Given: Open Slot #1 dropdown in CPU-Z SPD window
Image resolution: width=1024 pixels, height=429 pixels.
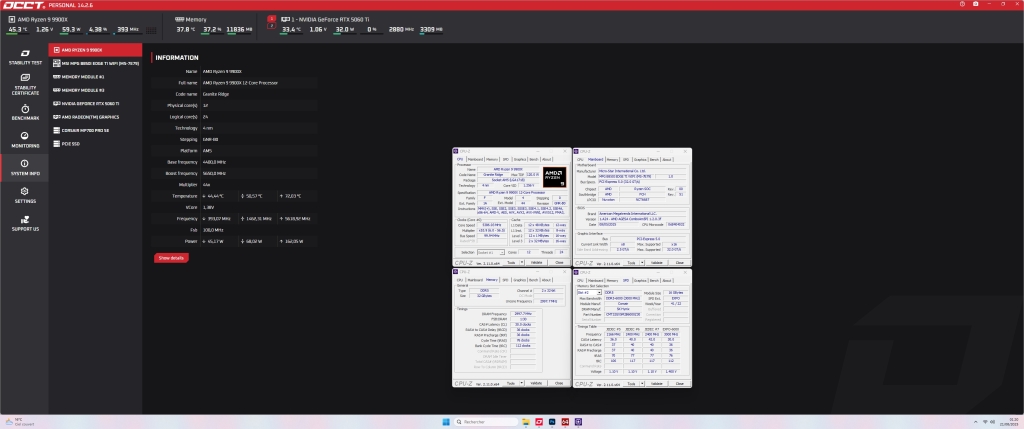Looking at the screenshot, I should click(x=589, y=293).
